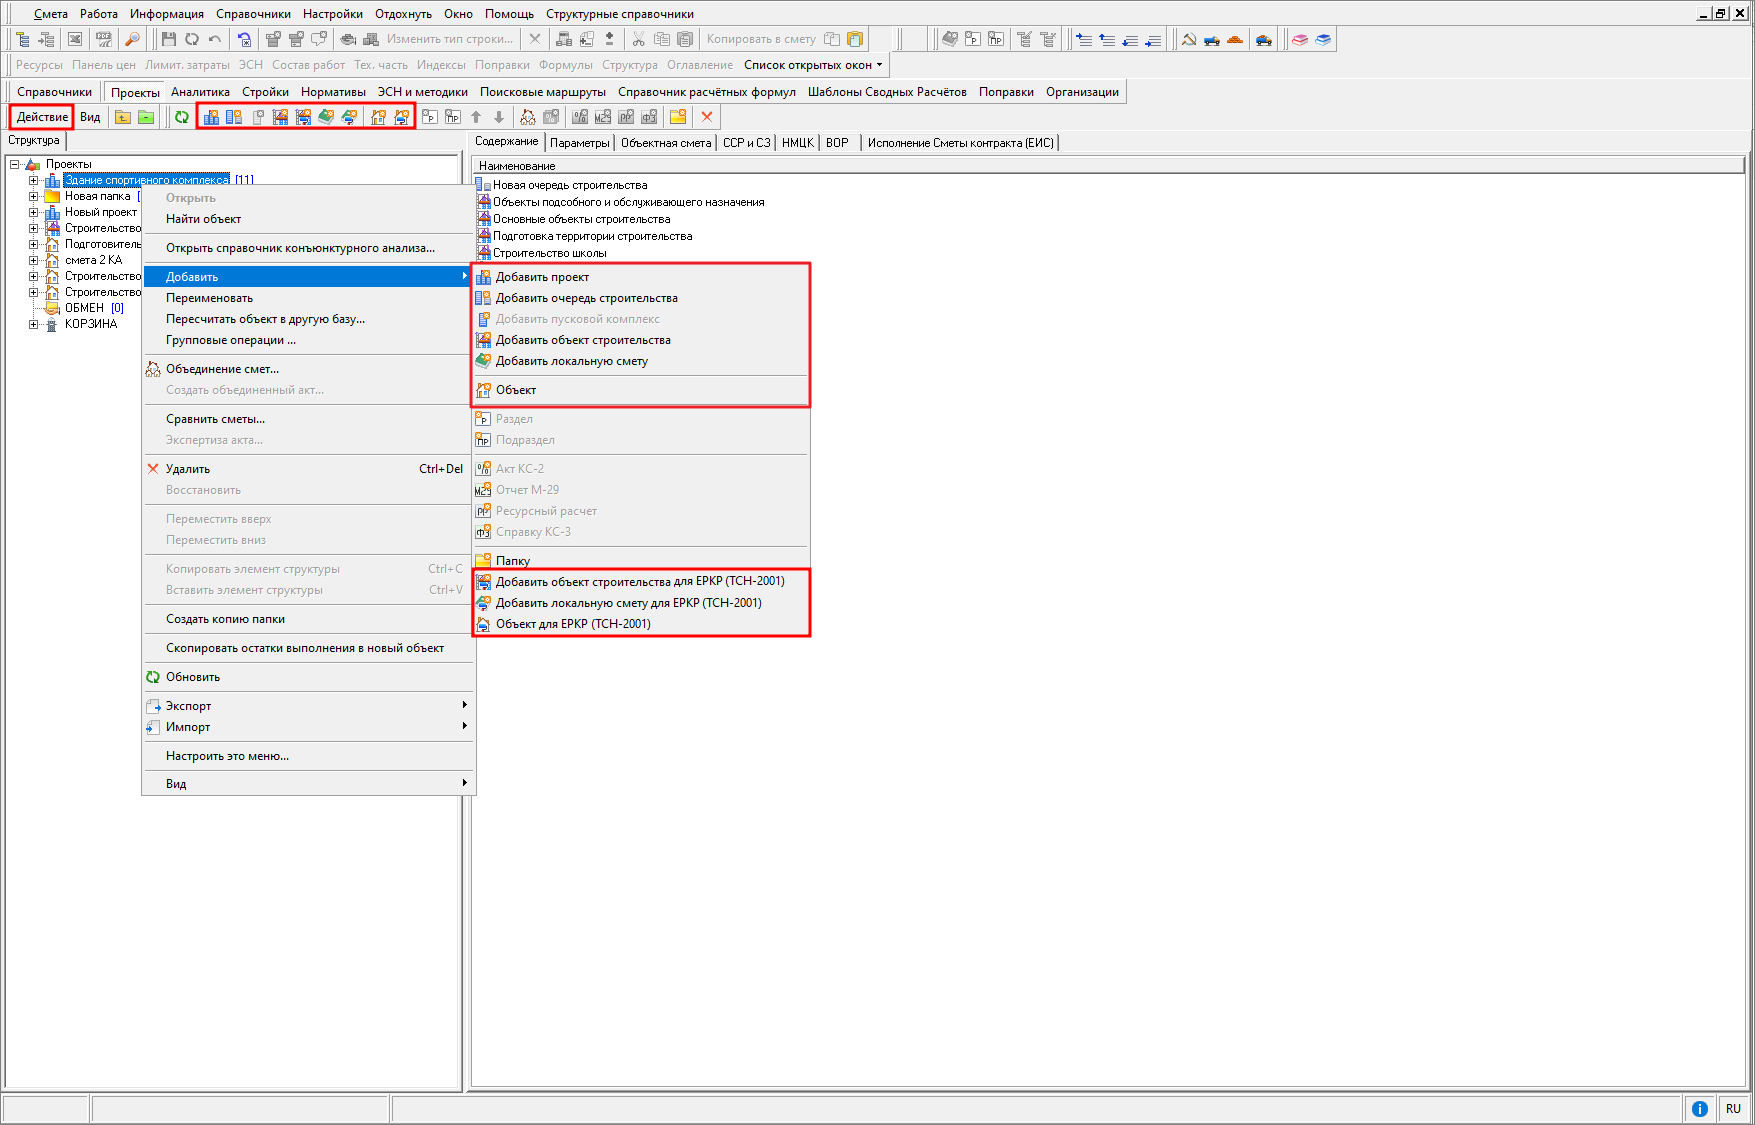This screenshot has width=1755, height=1125.
Task: Open the Список открытых окон dropdown
Action: click(813, 65)
